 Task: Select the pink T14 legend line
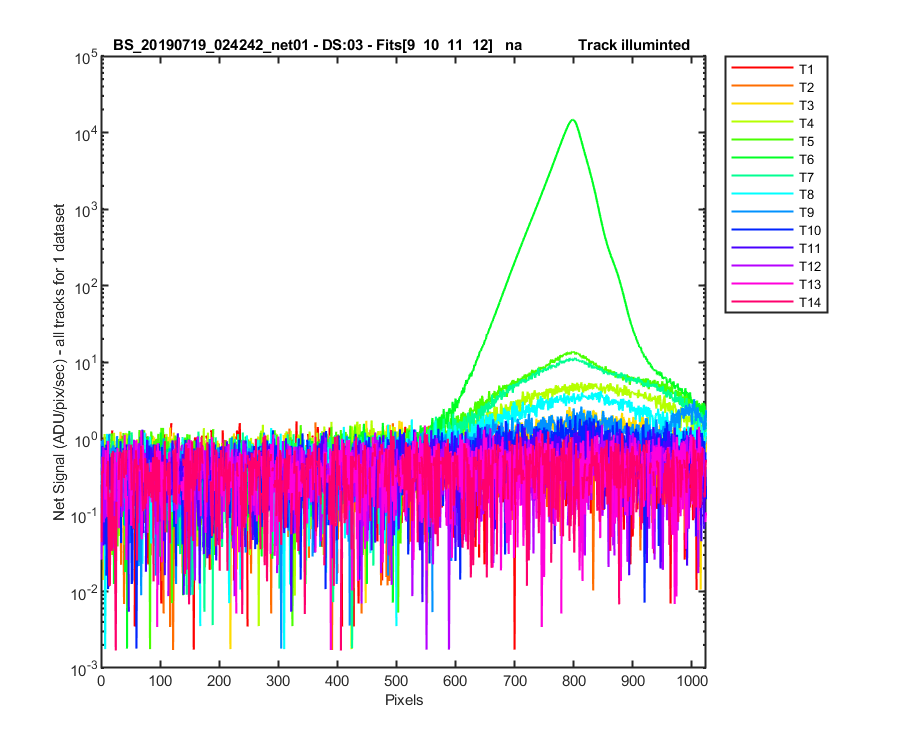point(762,301)
